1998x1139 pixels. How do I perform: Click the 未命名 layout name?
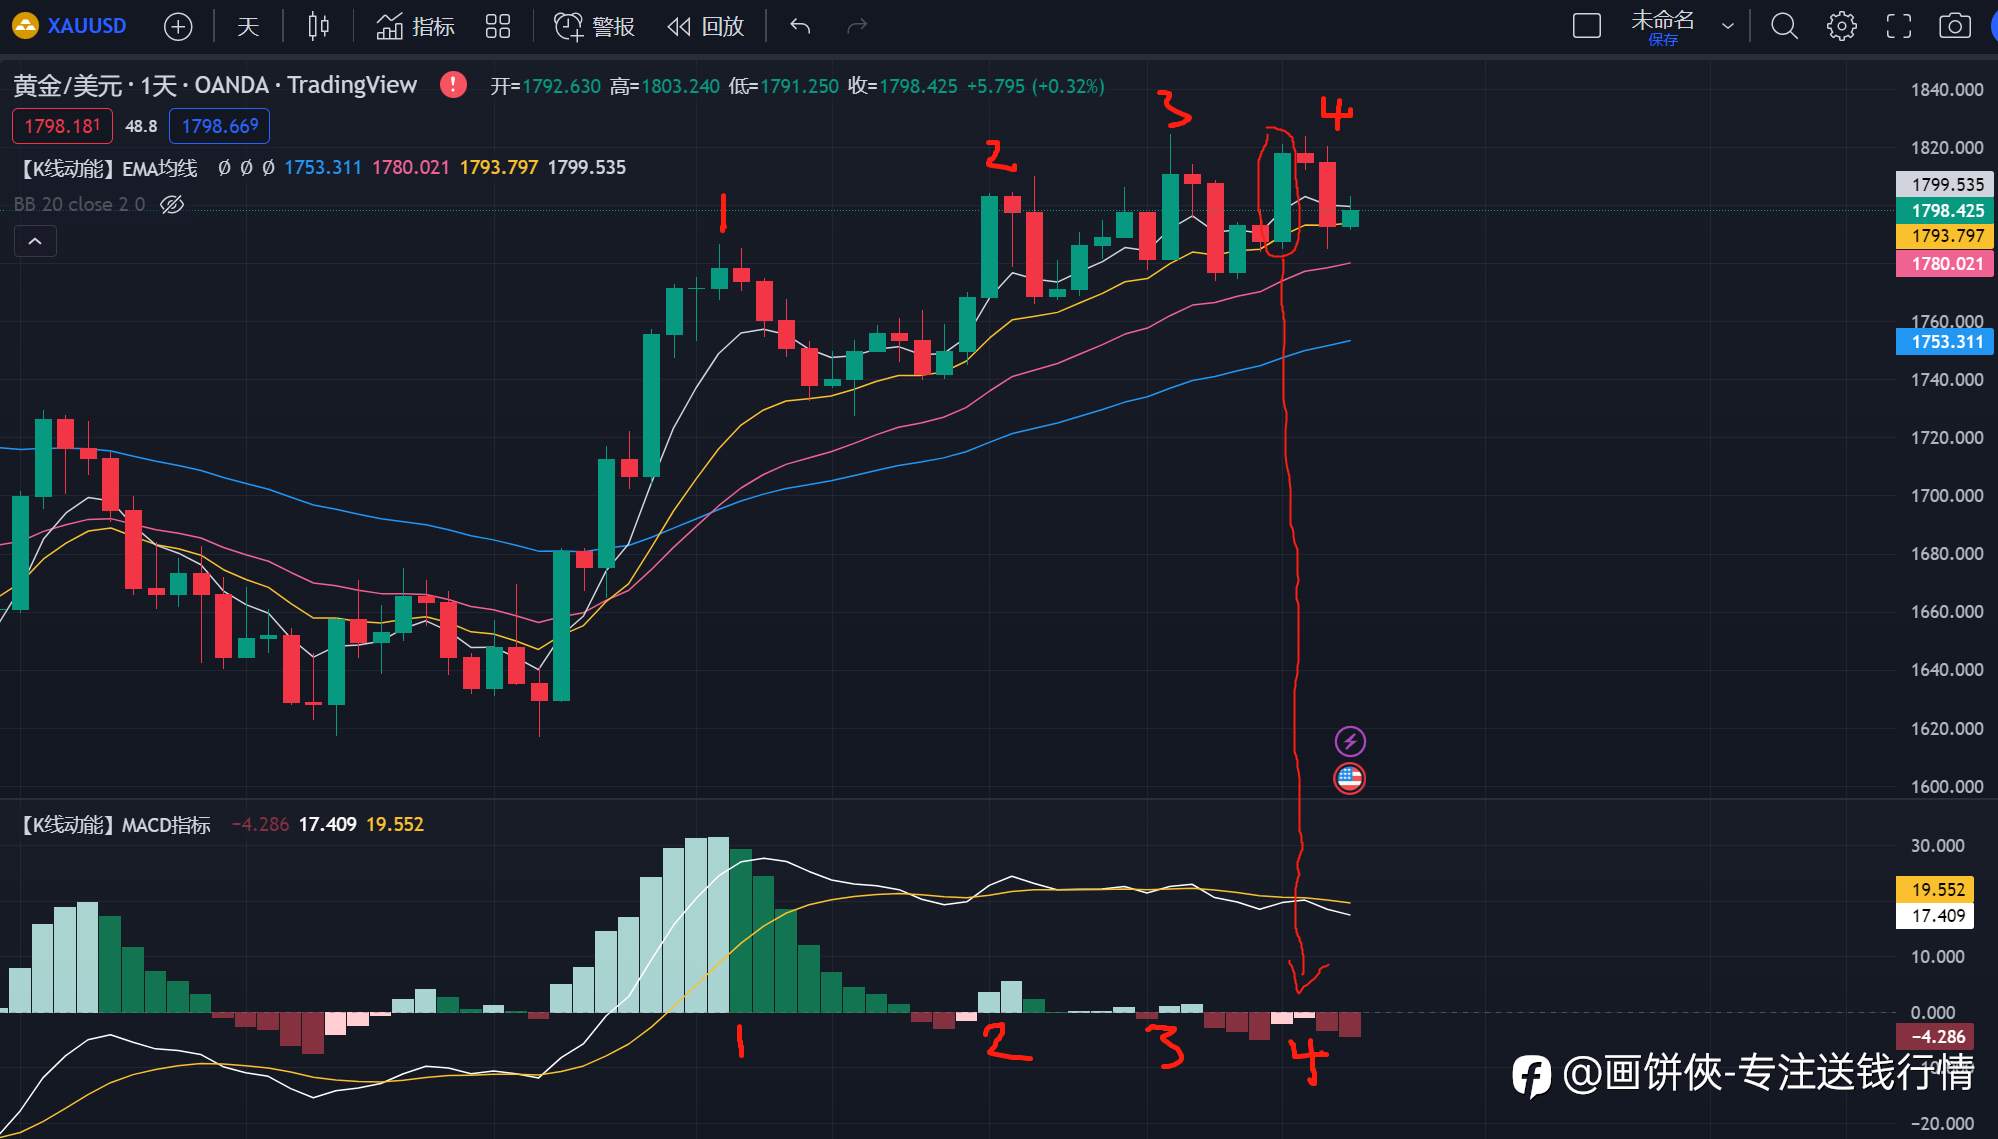click(1663, 20)
